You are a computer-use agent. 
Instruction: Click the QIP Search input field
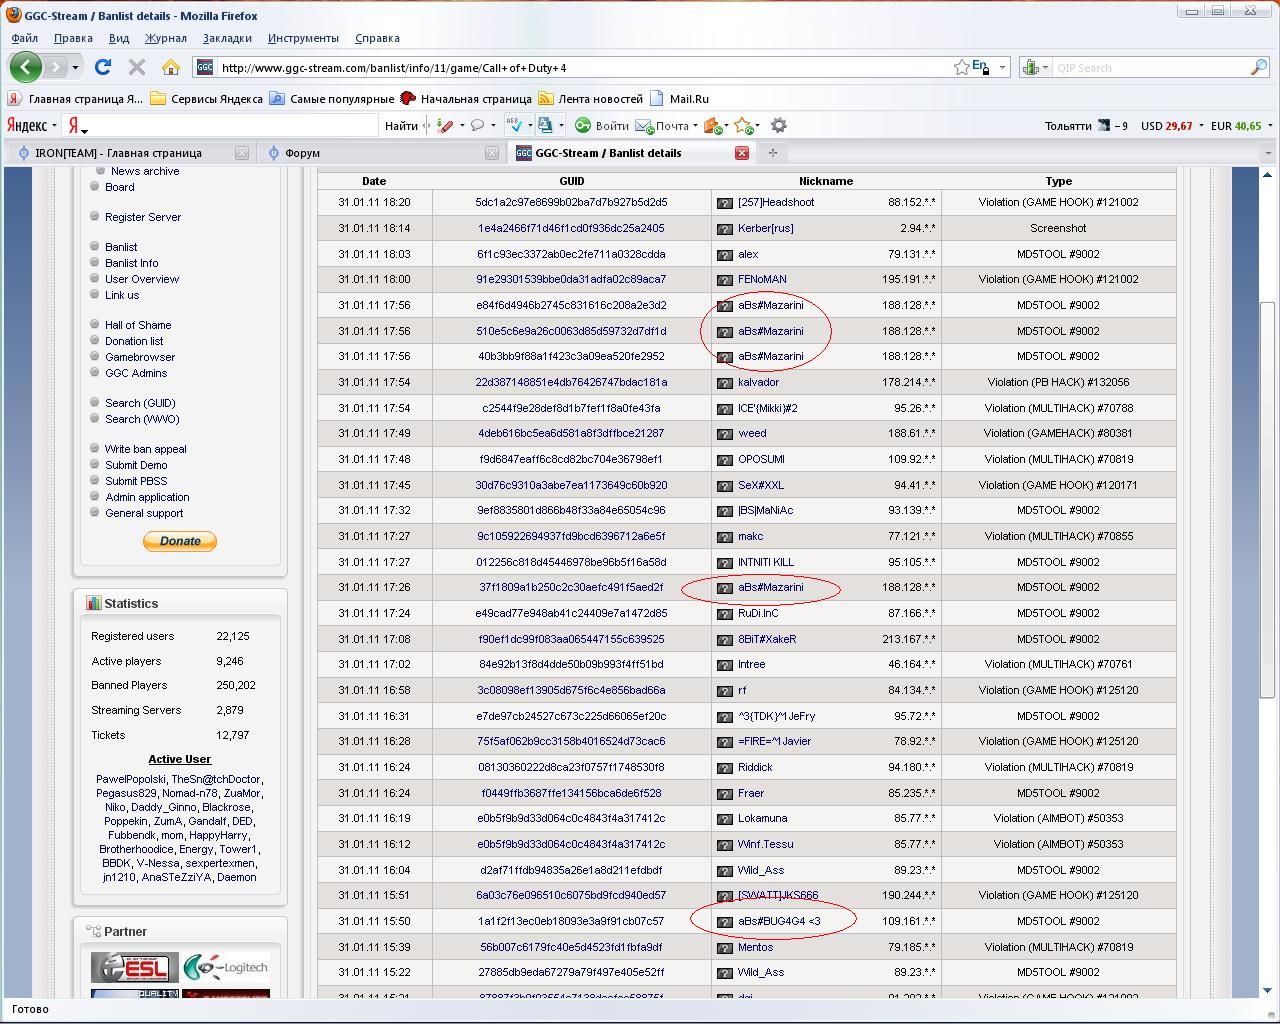(1150, 67)
